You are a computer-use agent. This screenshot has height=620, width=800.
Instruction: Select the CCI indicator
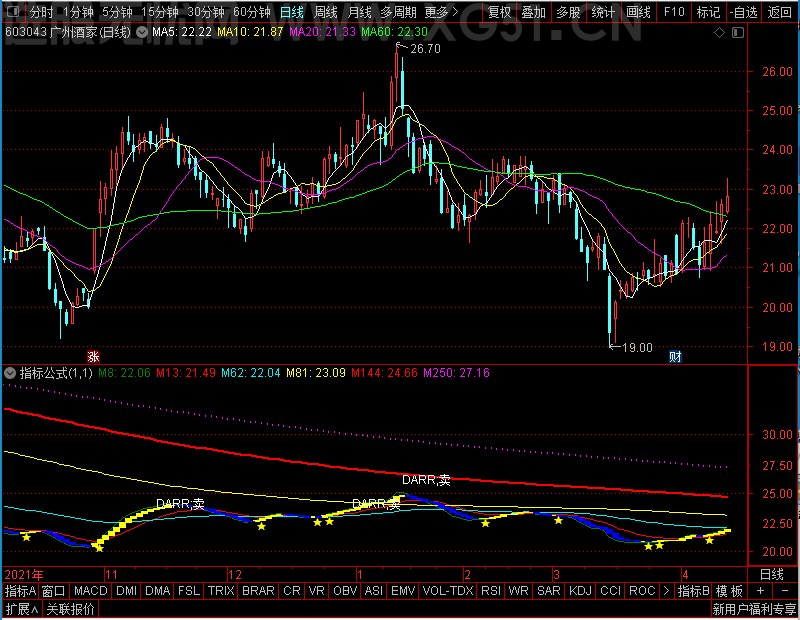(x=611, y=591)
